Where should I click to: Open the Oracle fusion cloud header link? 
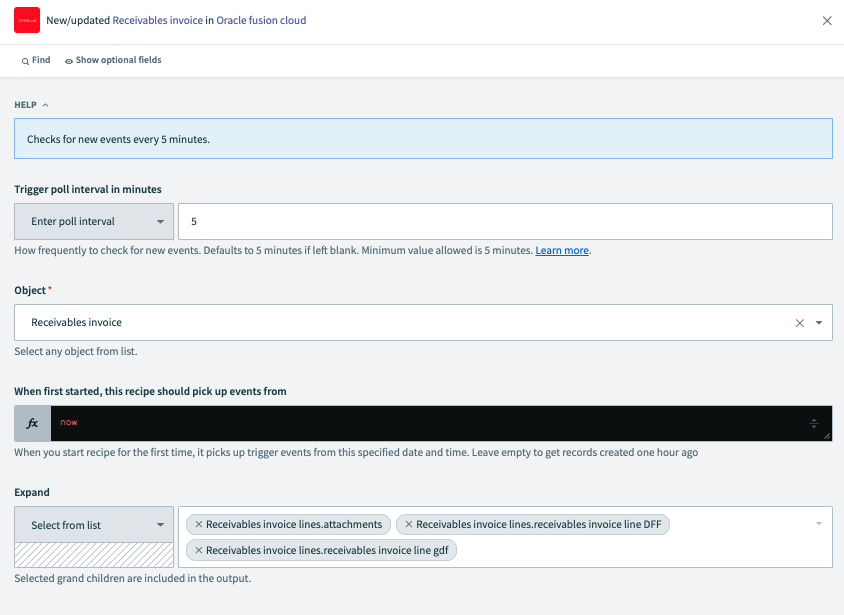click(x=261, y=21)
